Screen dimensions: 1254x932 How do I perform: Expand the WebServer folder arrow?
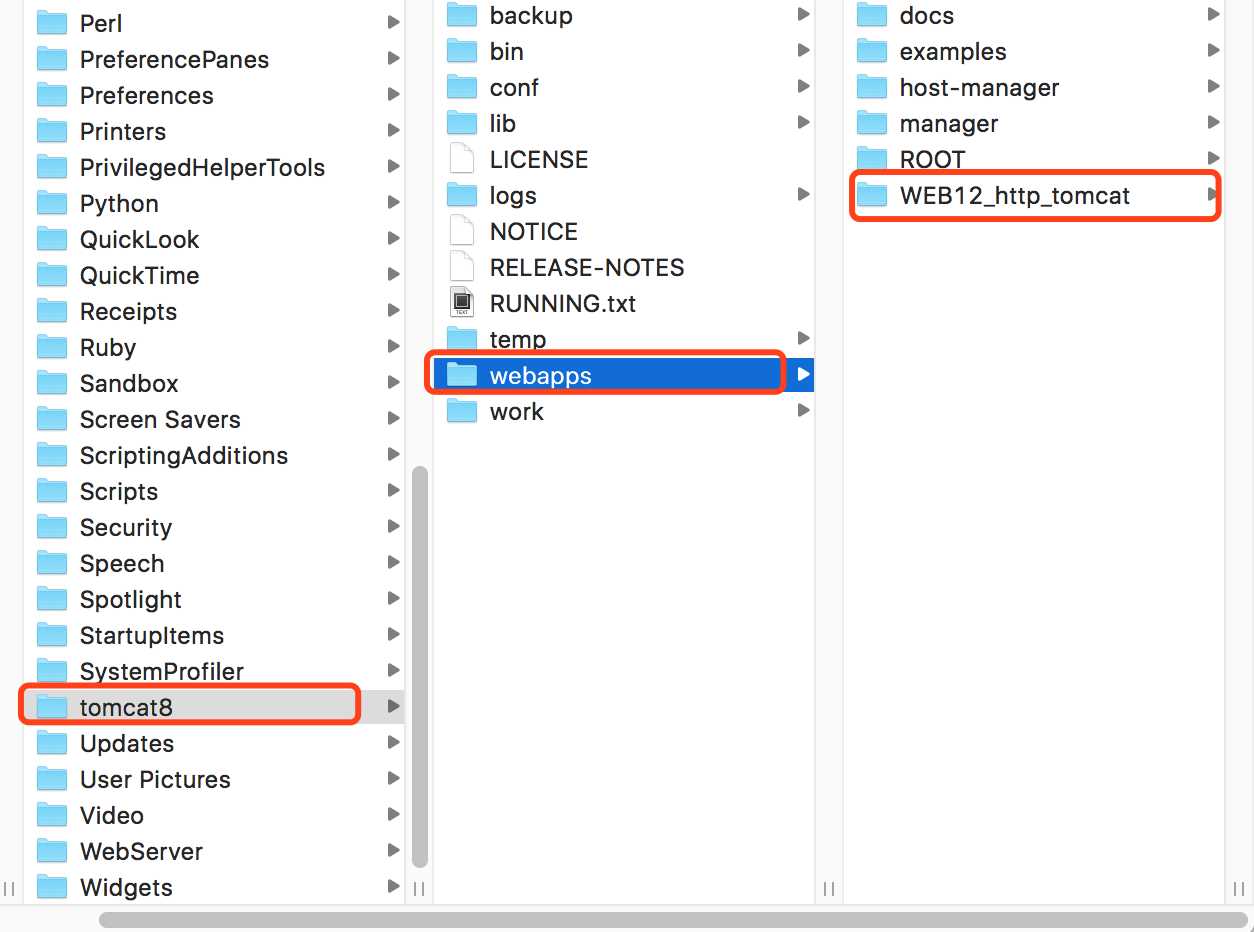click(x=393, y=851)
